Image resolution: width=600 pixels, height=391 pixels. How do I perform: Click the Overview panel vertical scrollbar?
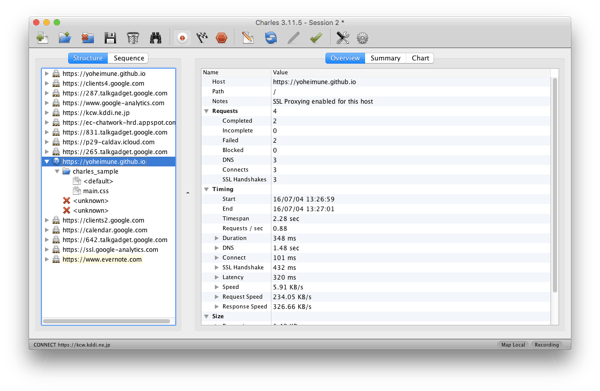554,185
